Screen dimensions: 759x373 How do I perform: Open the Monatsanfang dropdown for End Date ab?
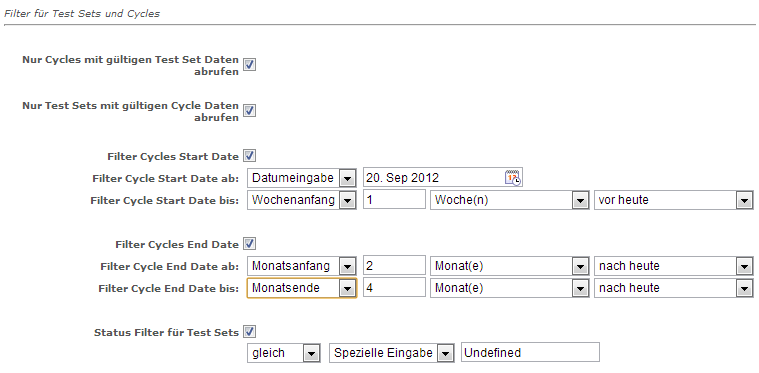302,266
